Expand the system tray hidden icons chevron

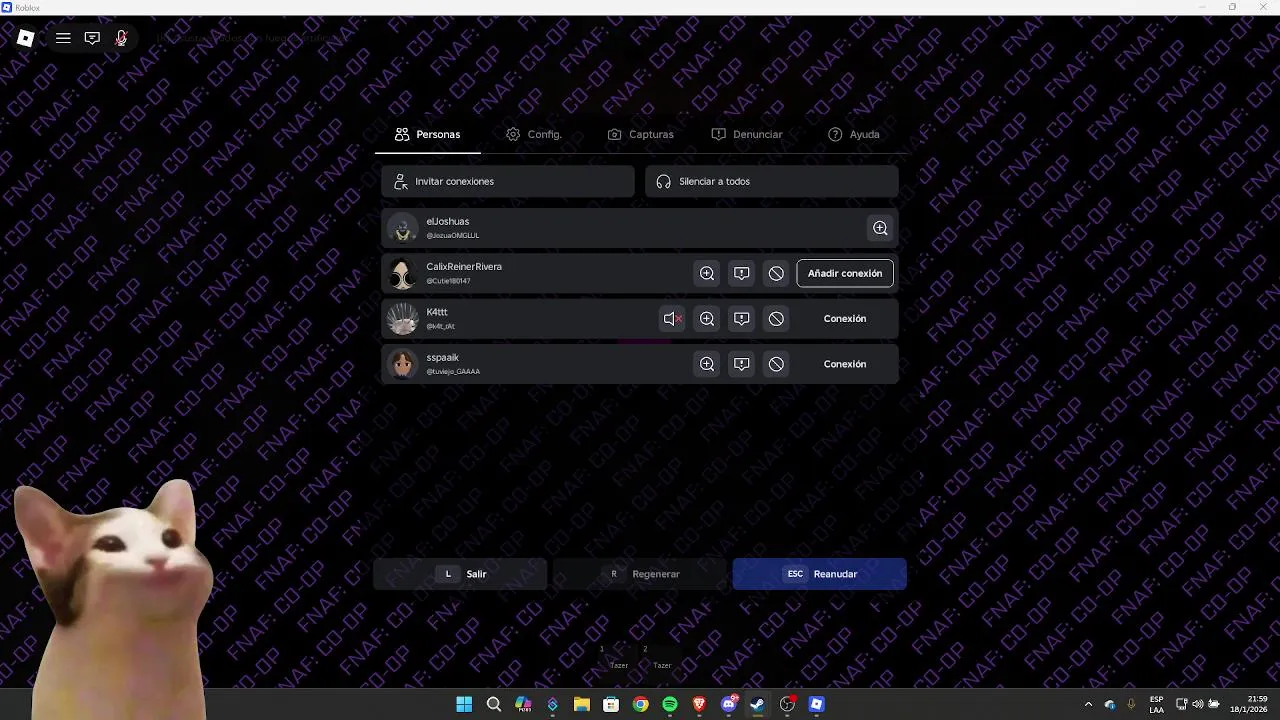coord(1088,704)
